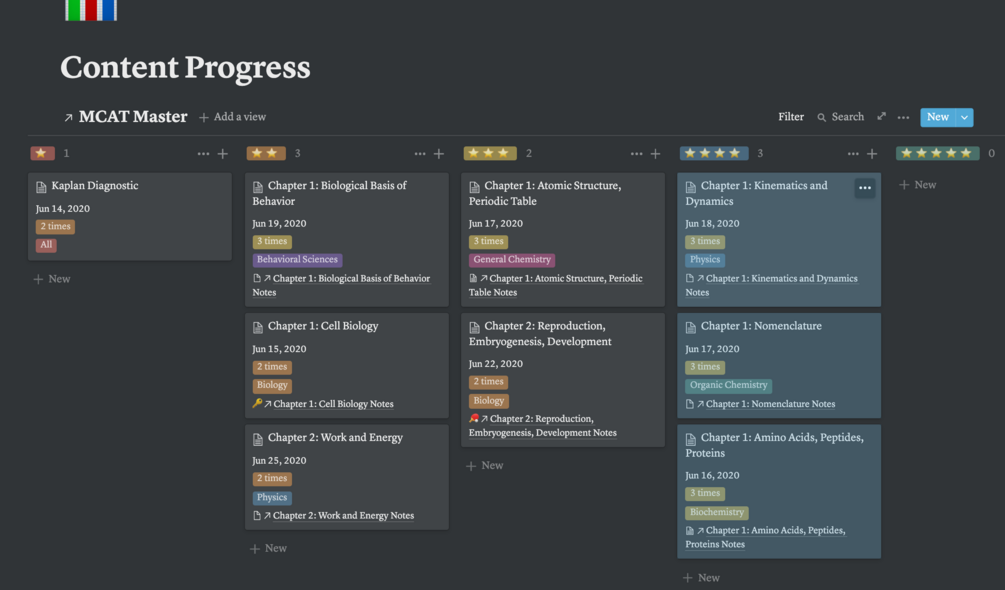Click plus icon on one-star column
Screen dimensions: 1005x590
(x=223, y=154)
